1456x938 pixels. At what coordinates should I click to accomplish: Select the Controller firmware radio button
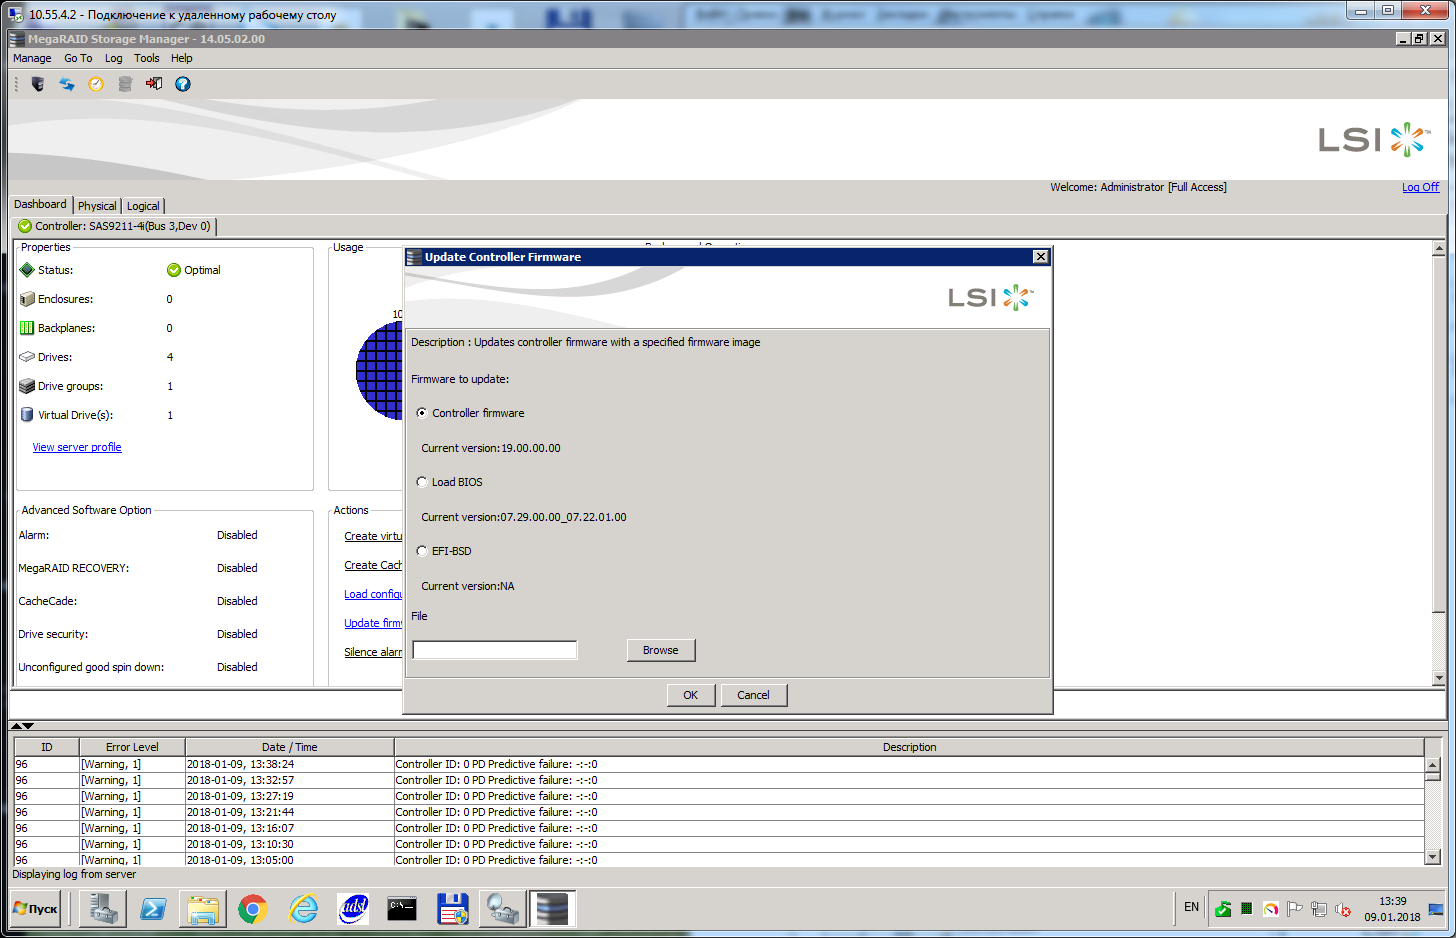pos(422,413)
